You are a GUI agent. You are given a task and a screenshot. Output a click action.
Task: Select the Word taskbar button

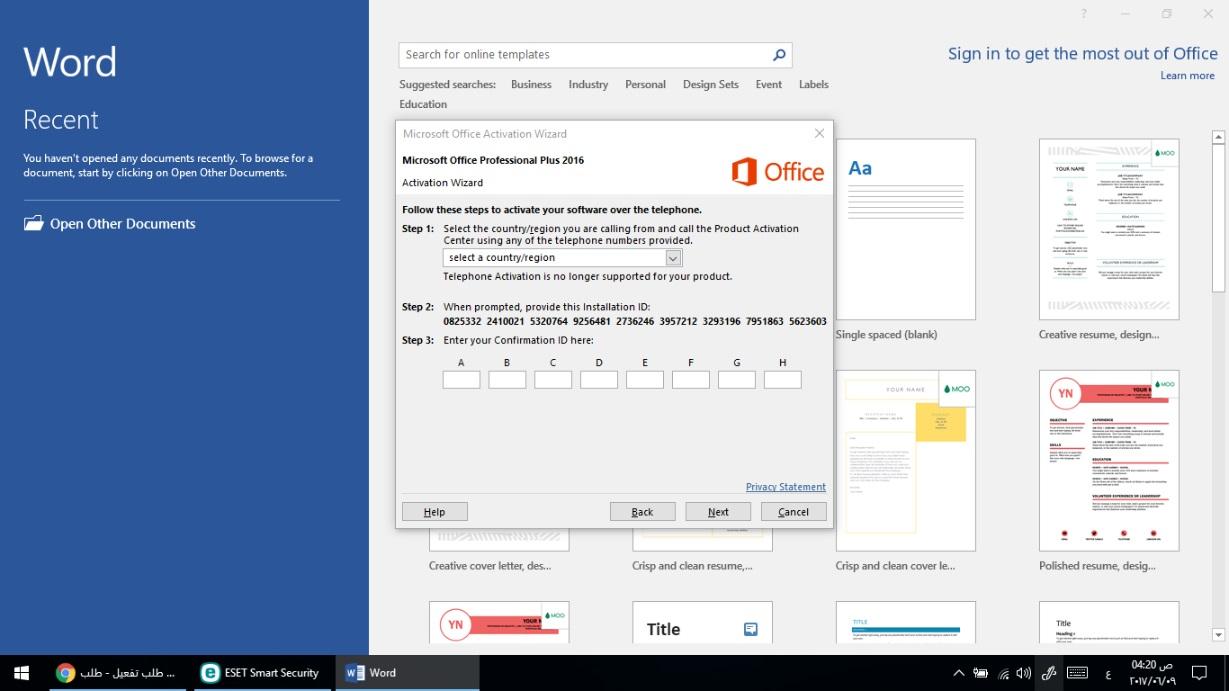[407, 673]
